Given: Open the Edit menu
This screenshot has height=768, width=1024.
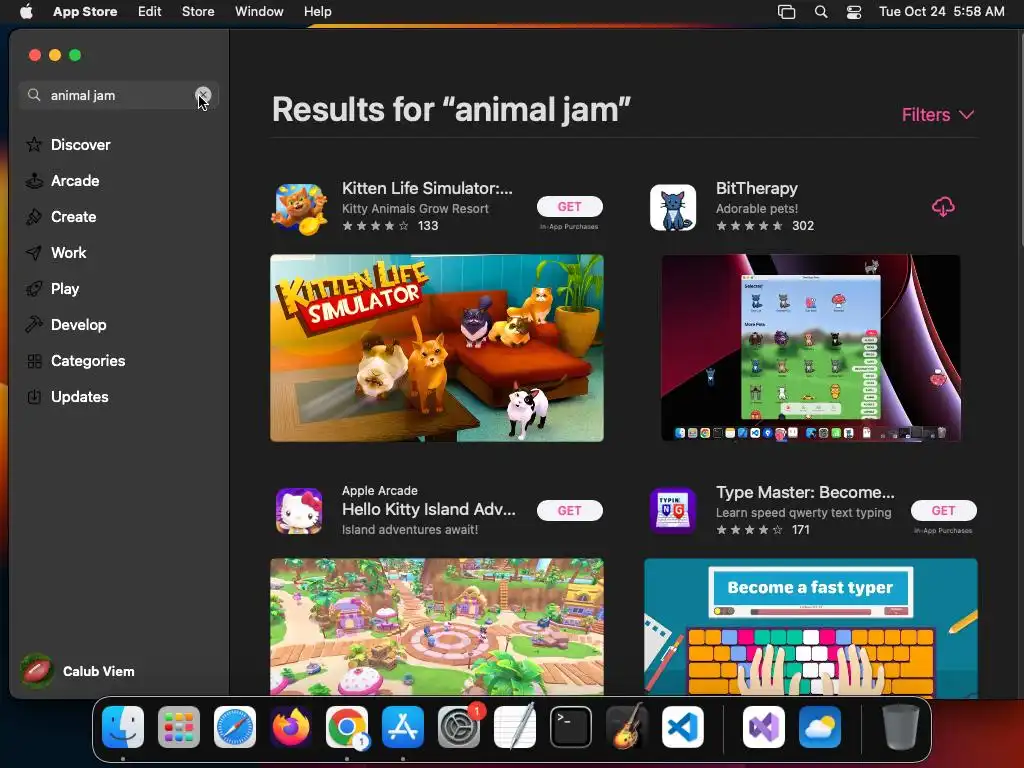Looking at the screenshot, I should coord(150,12).
